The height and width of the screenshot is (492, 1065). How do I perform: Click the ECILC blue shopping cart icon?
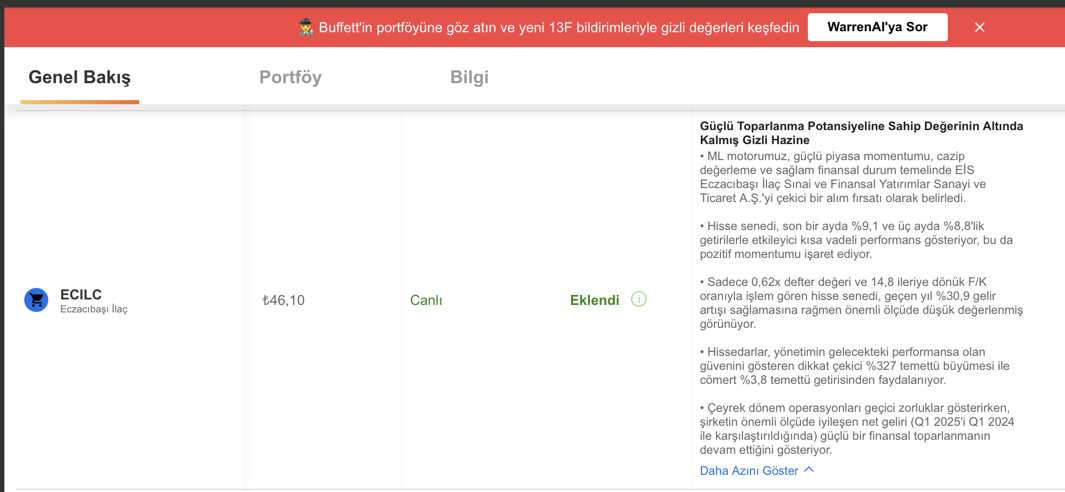tap(35, 299)
